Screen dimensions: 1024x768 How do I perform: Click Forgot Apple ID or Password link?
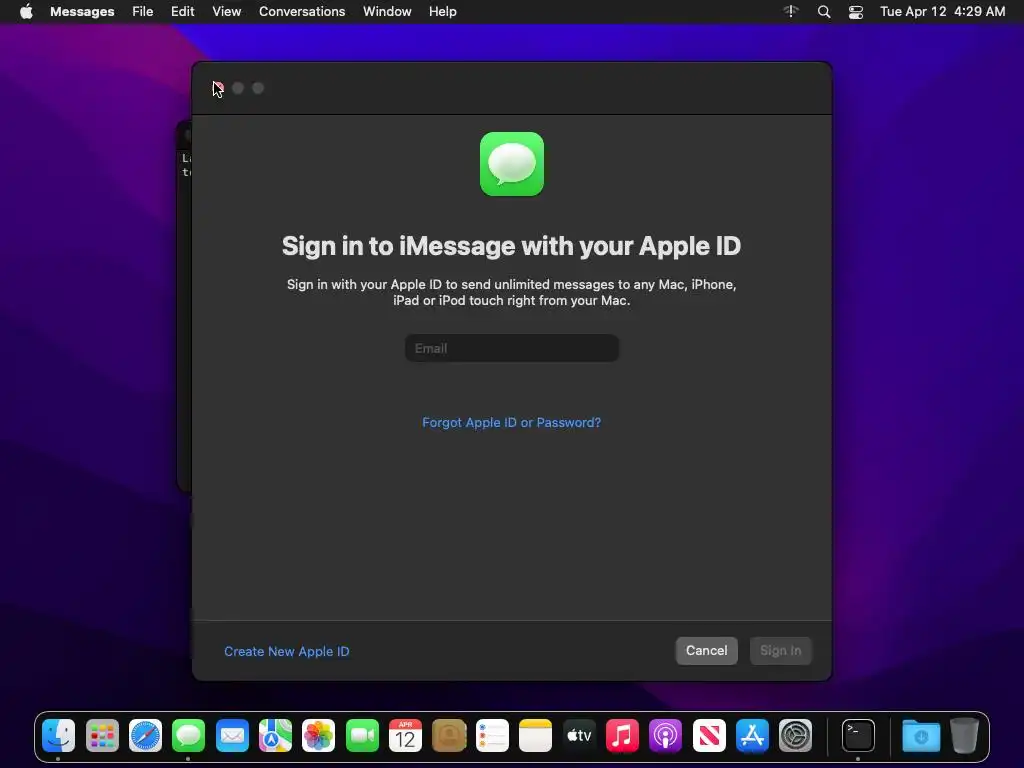(511, 423)
